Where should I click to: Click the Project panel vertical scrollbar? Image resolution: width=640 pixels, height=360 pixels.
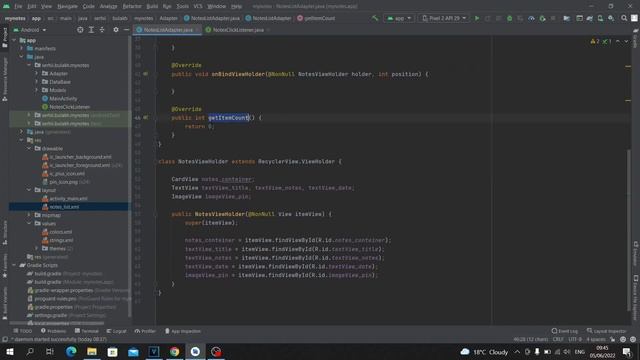point(130,176)
